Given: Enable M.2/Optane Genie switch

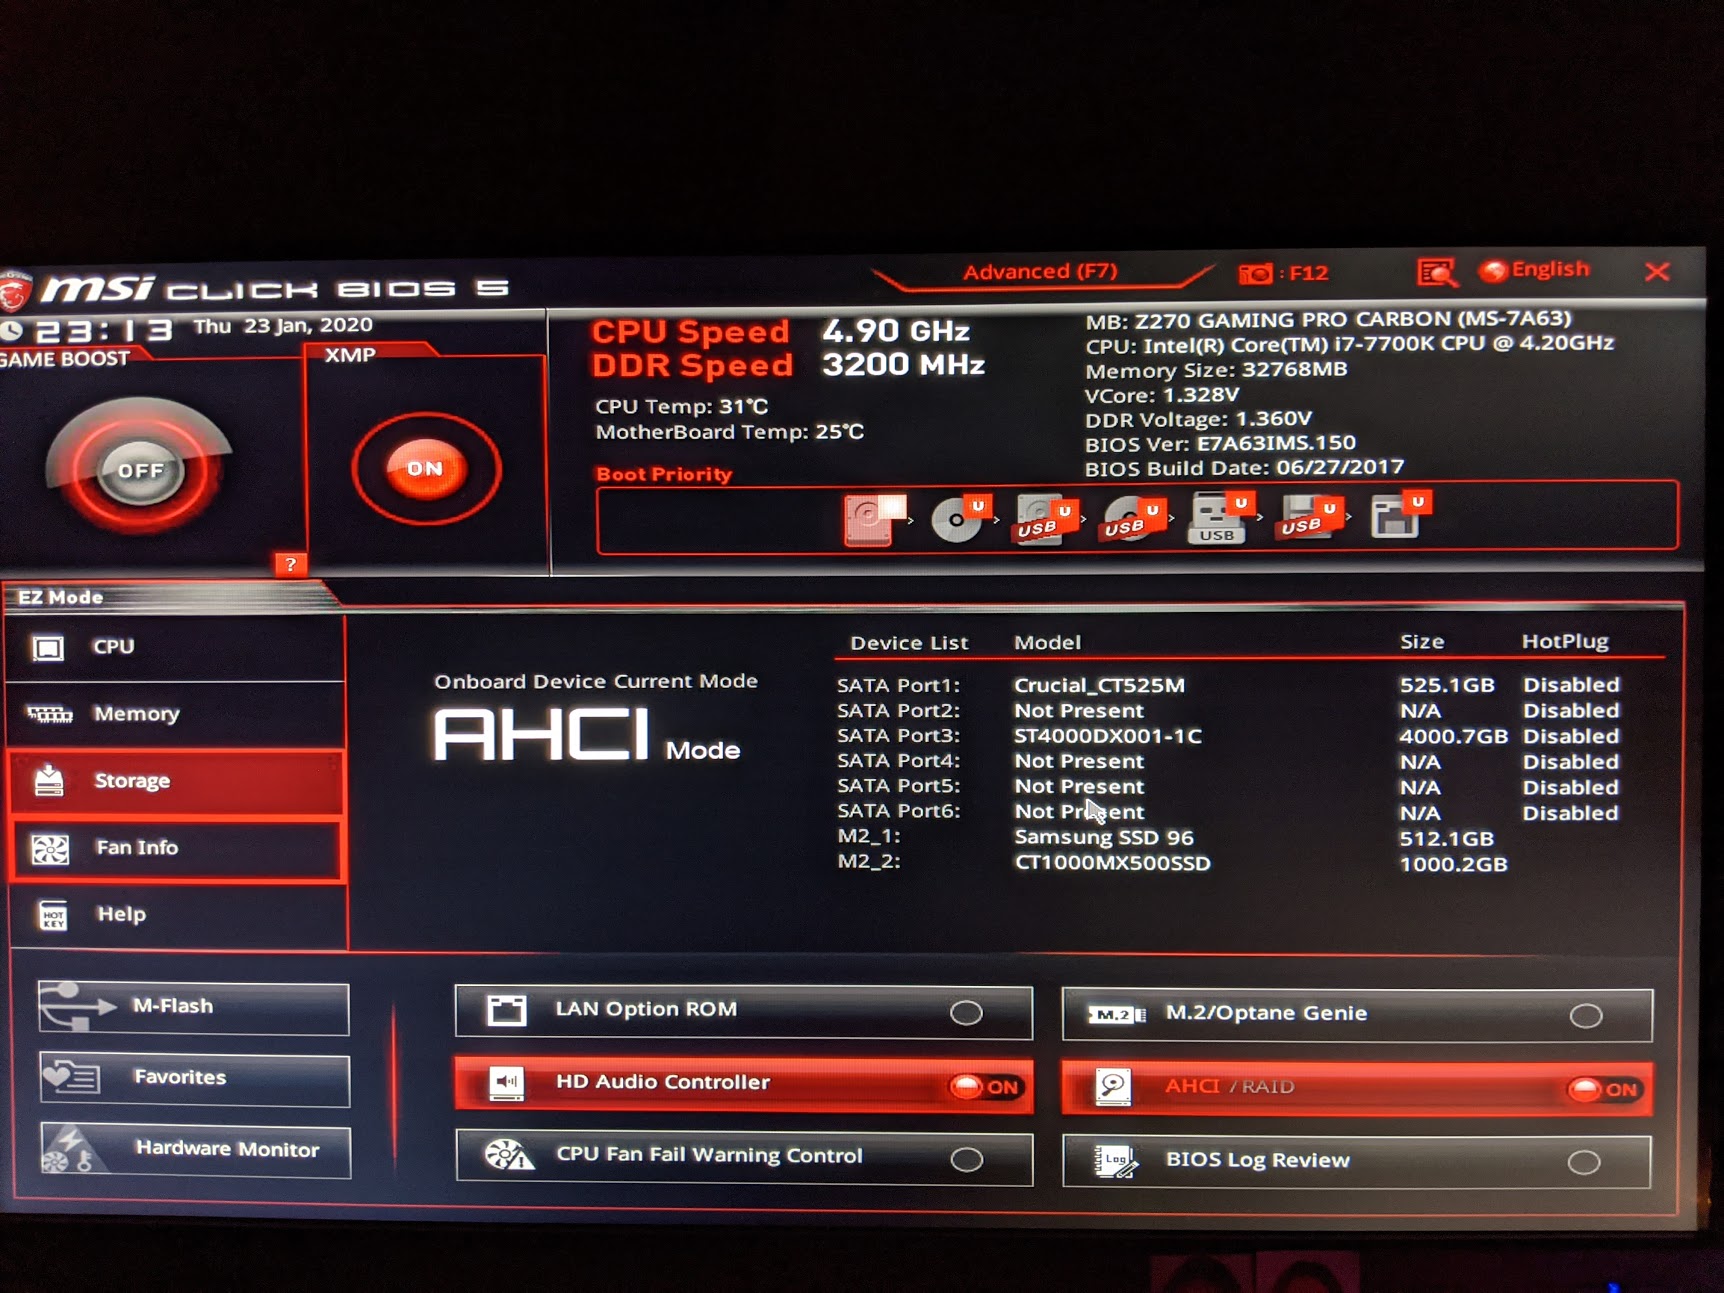Looking at the screenshot, I should click(1586, 1016).
